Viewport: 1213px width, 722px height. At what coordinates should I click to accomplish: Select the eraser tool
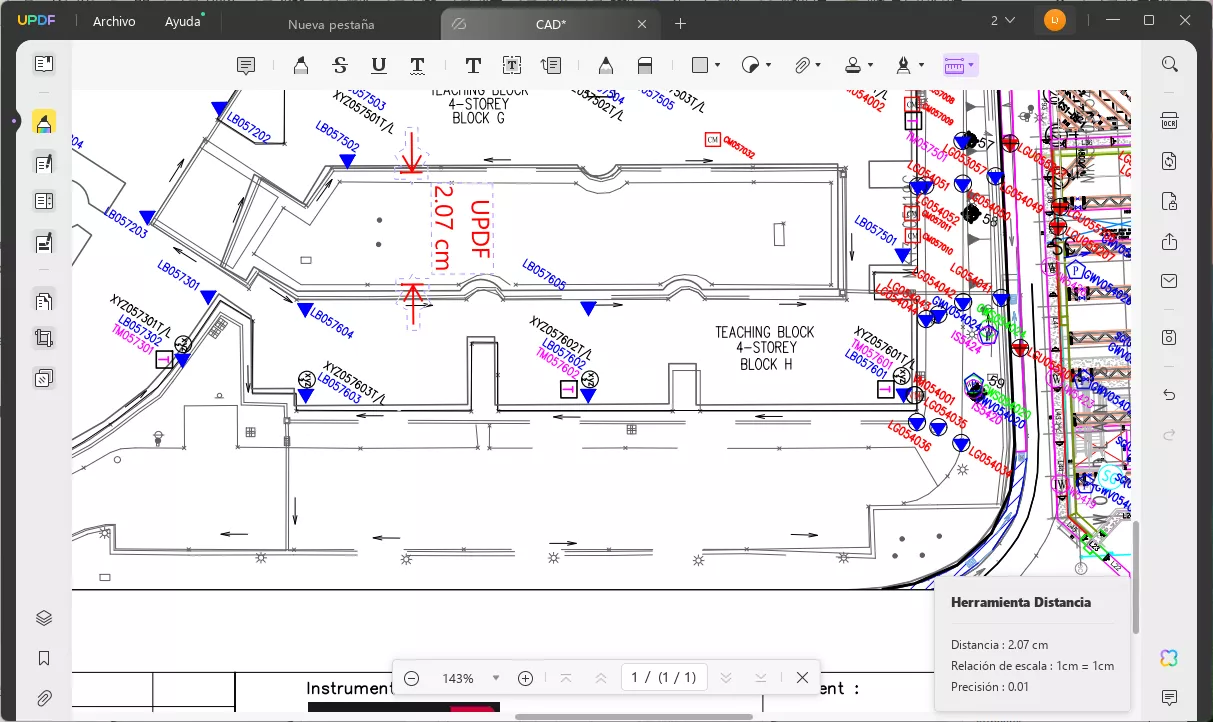pyautogui.click(x=645, y=65)
